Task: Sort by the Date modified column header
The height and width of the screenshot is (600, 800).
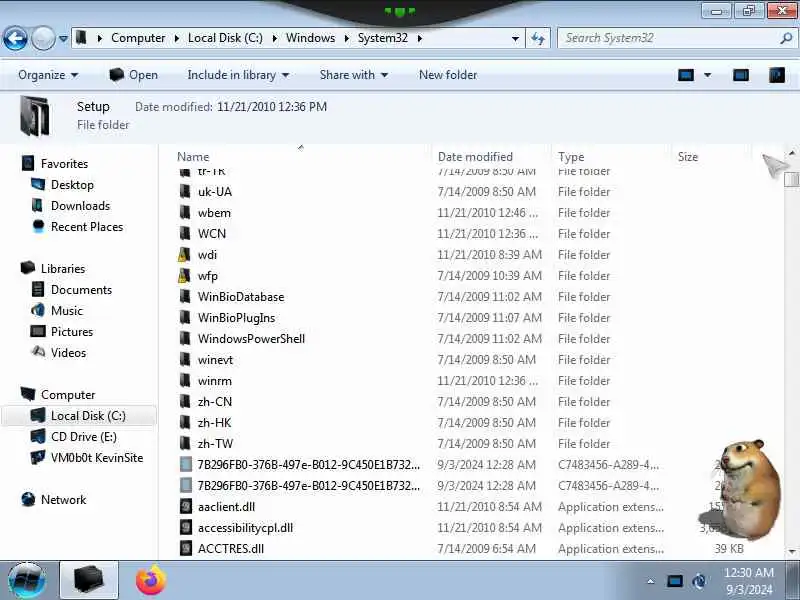Action: point(475,157)
